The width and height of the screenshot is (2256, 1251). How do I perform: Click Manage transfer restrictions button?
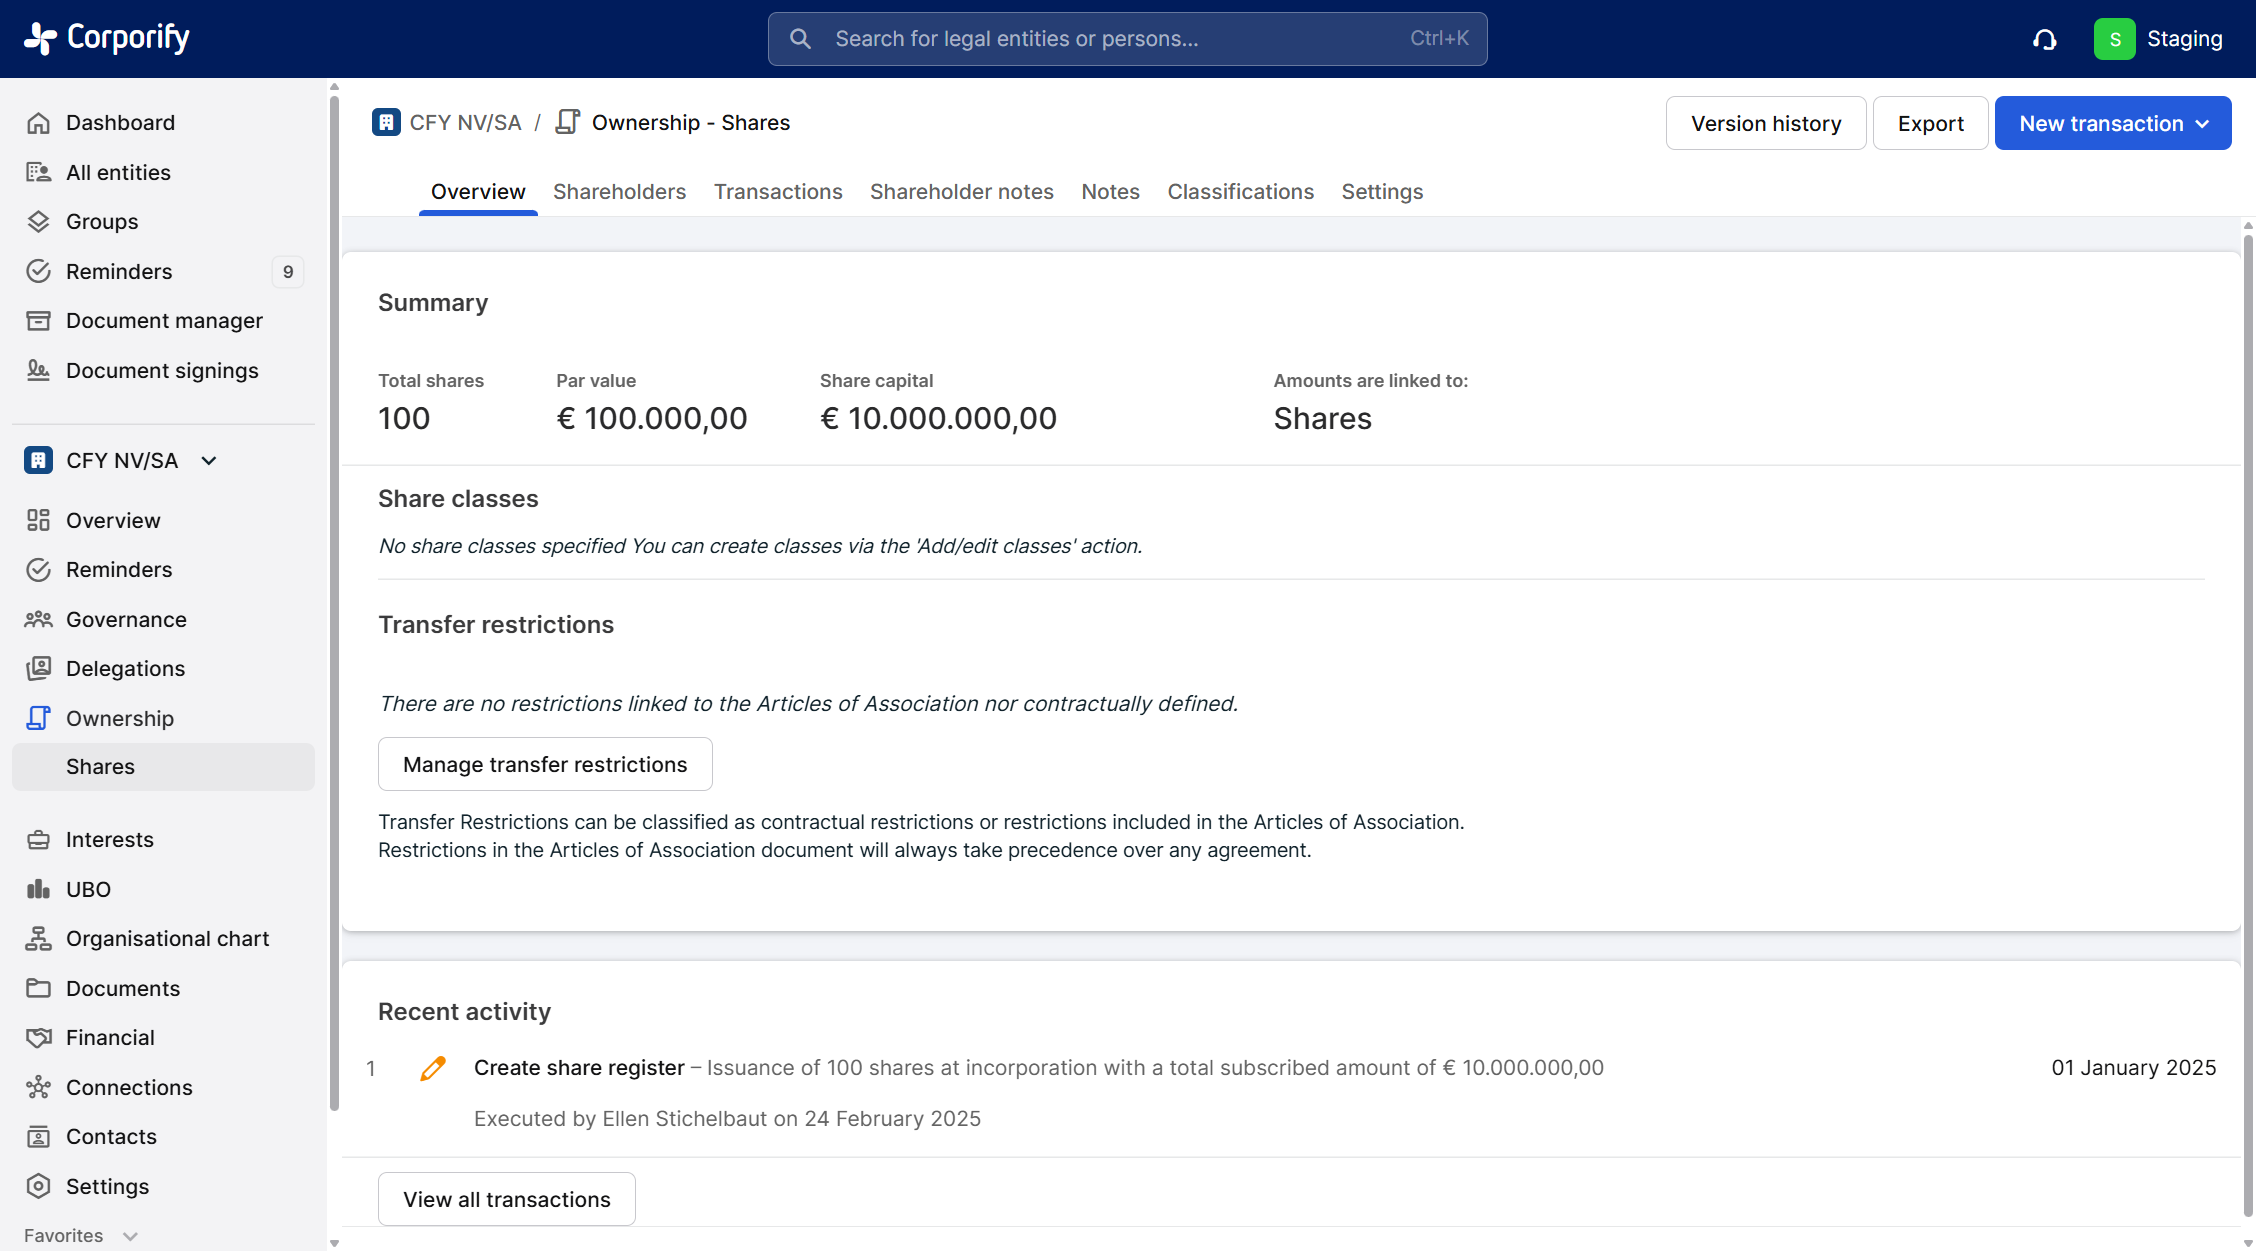[x=545, y=764]
